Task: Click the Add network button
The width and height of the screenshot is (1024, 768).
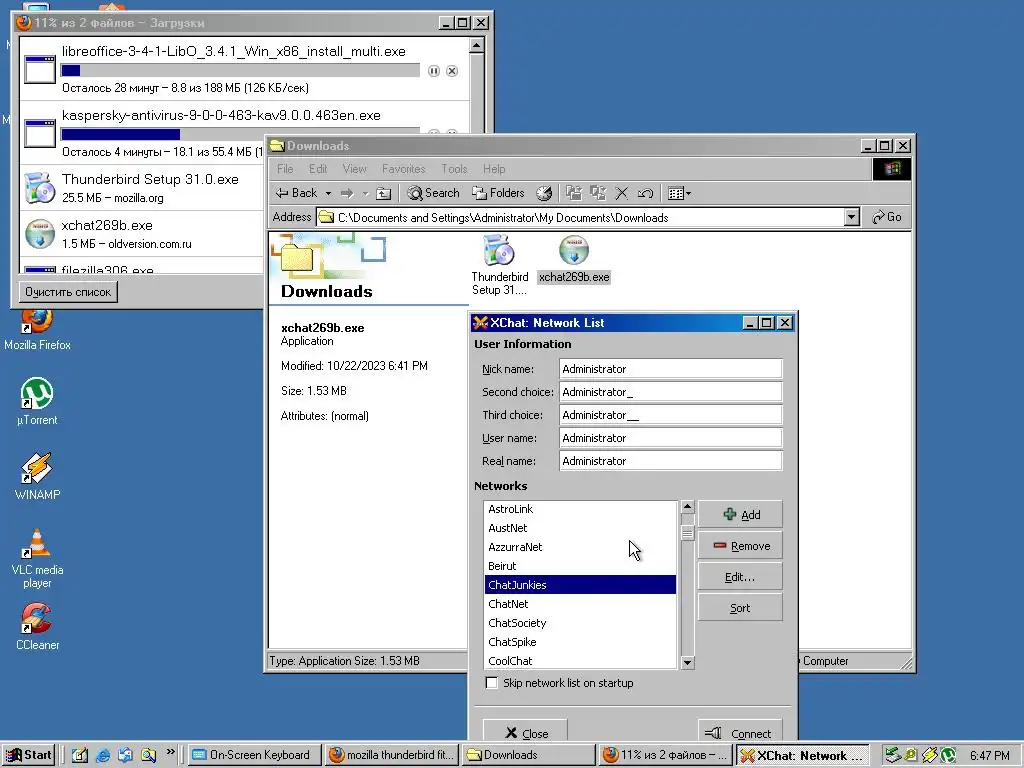Action: tap(740, 515)
